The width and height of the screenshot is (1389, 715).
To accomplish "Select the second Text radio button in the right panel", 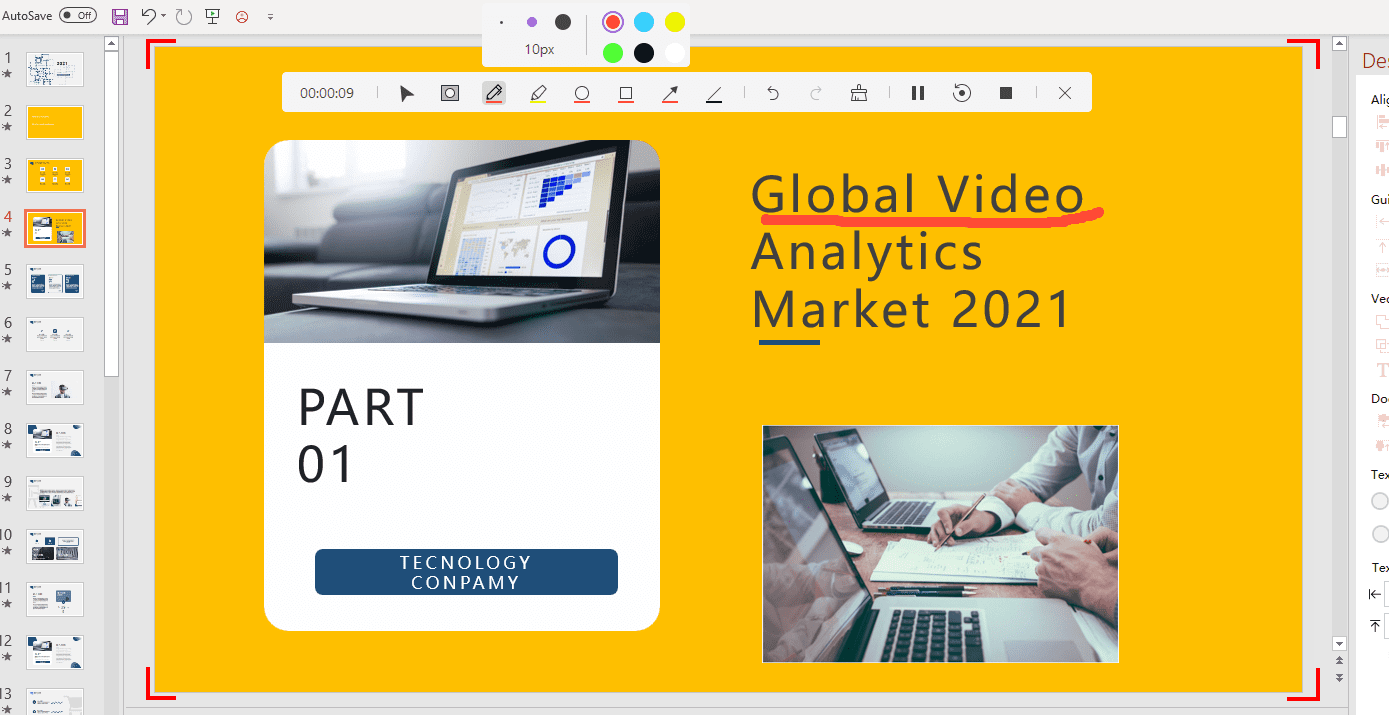I will coord(1380,534).
